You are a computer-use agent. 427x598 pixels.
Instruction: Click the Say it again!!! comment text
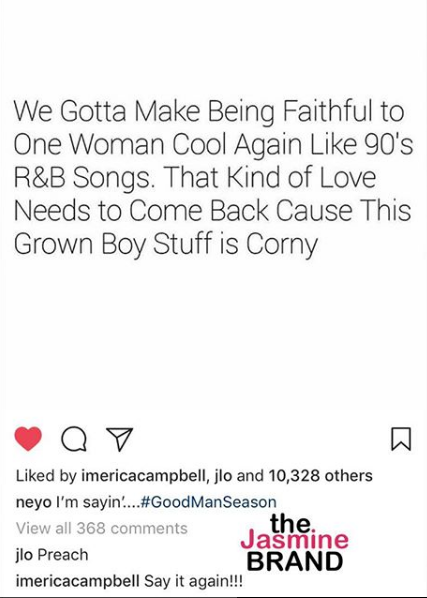tap(193, 581)
